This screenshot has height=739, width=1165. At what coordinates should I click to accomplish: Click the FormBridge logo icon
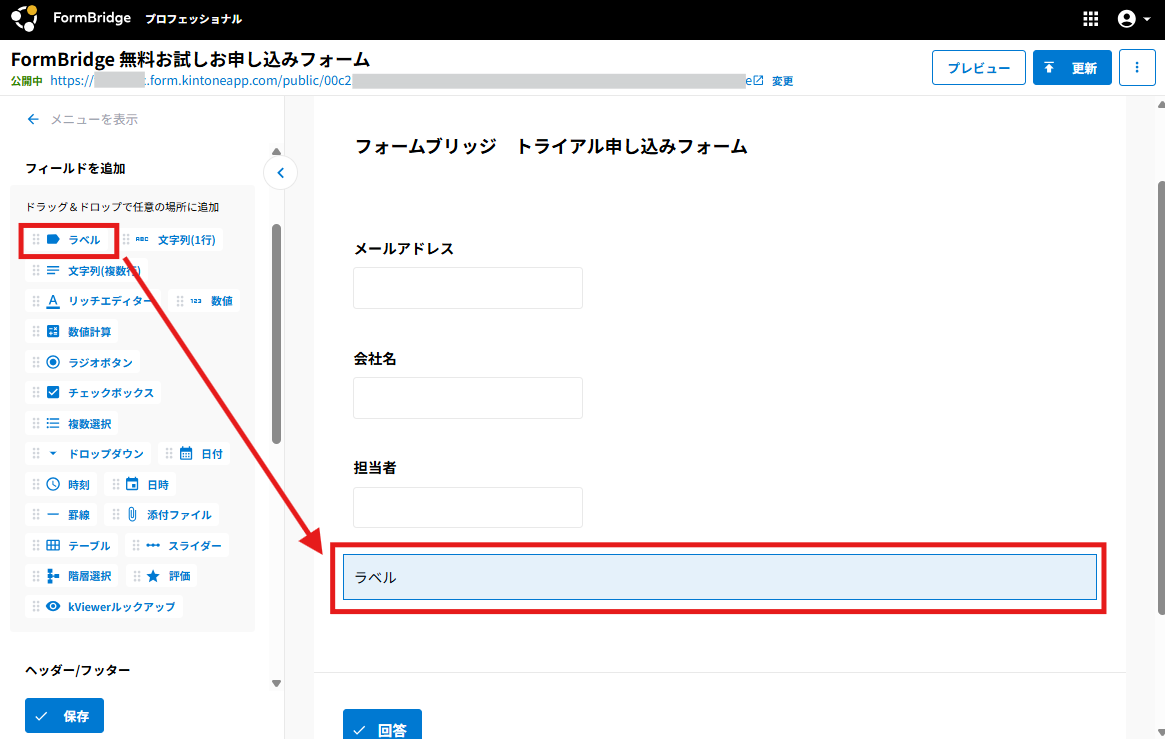[25, 19]
